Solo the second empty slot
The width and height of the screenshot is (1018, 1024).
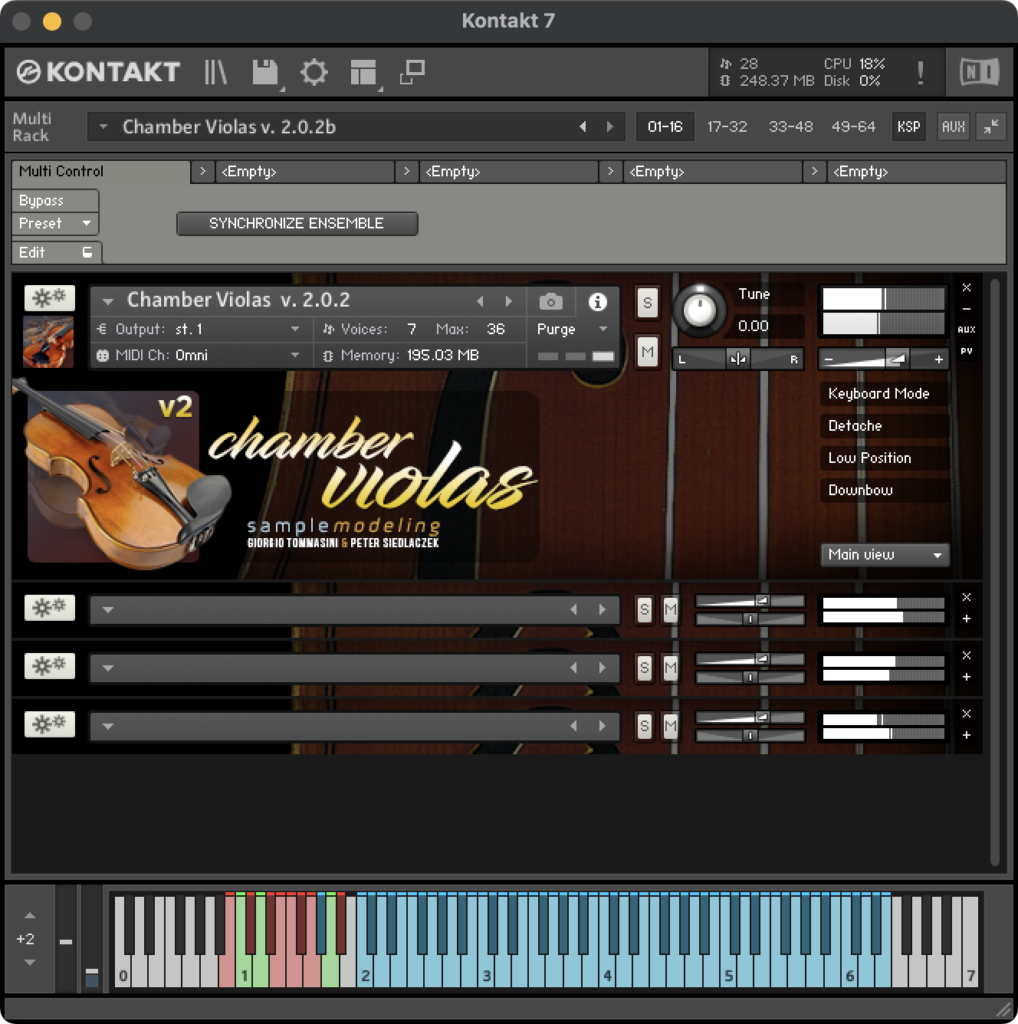coord(644,609)
